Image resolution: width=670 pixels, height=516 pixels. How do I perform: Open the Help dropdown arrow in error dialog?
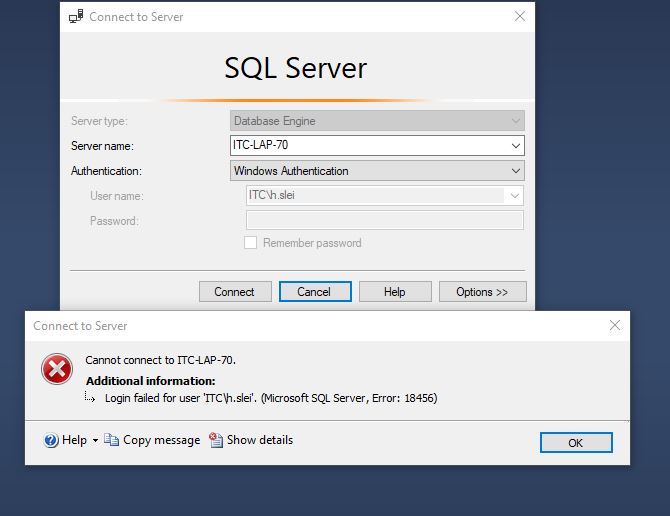(95, 440)
